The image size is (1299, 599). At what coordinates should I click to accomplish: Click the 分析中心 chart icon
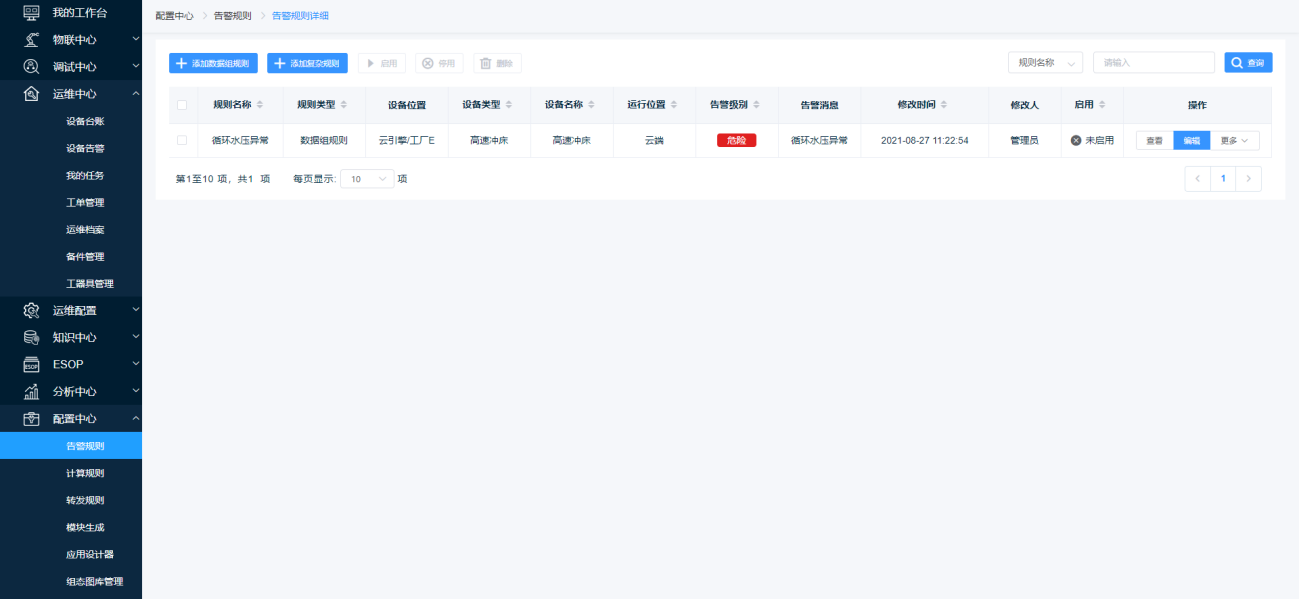coord(31,391)
